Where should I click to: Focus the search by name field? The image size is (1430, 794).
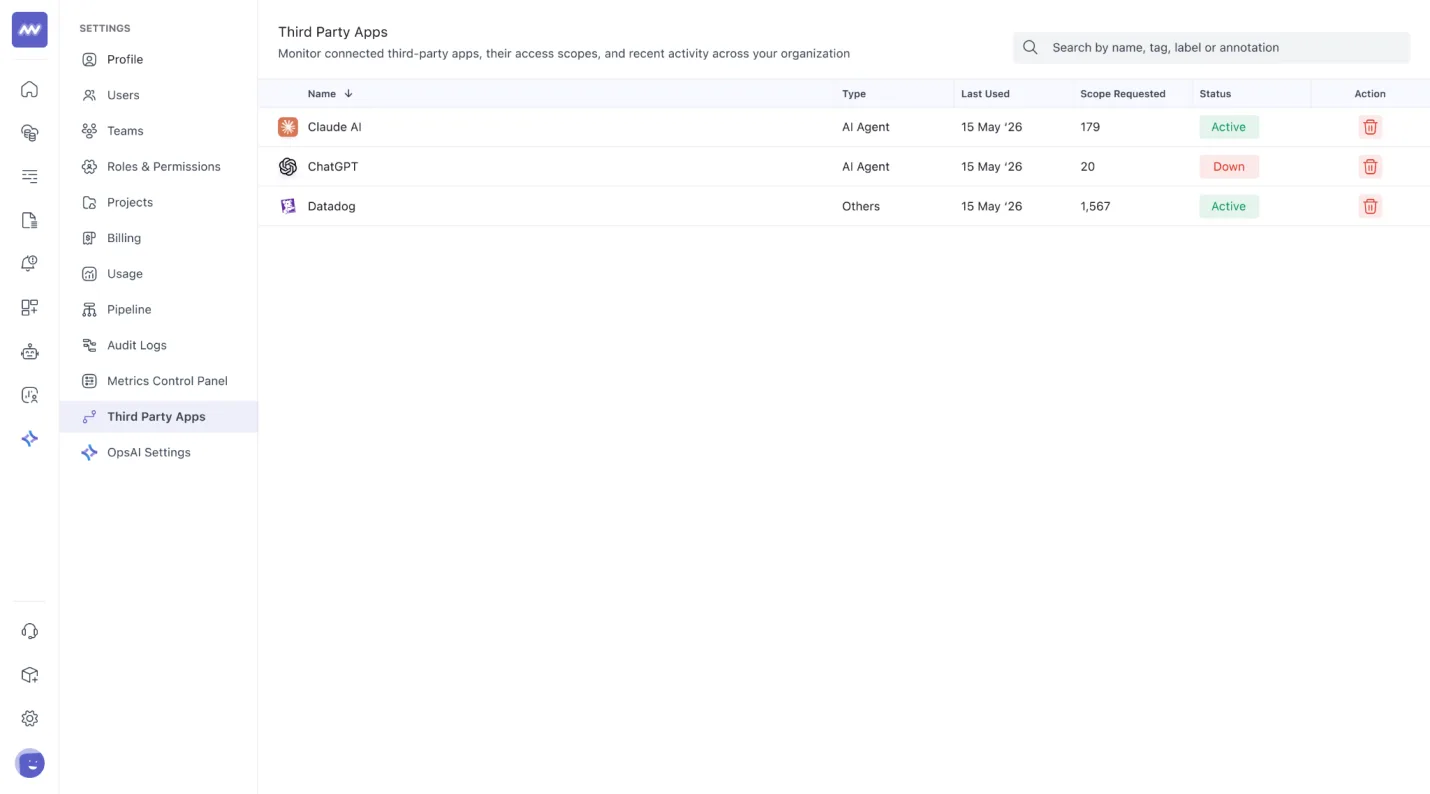click(1211, 47)
